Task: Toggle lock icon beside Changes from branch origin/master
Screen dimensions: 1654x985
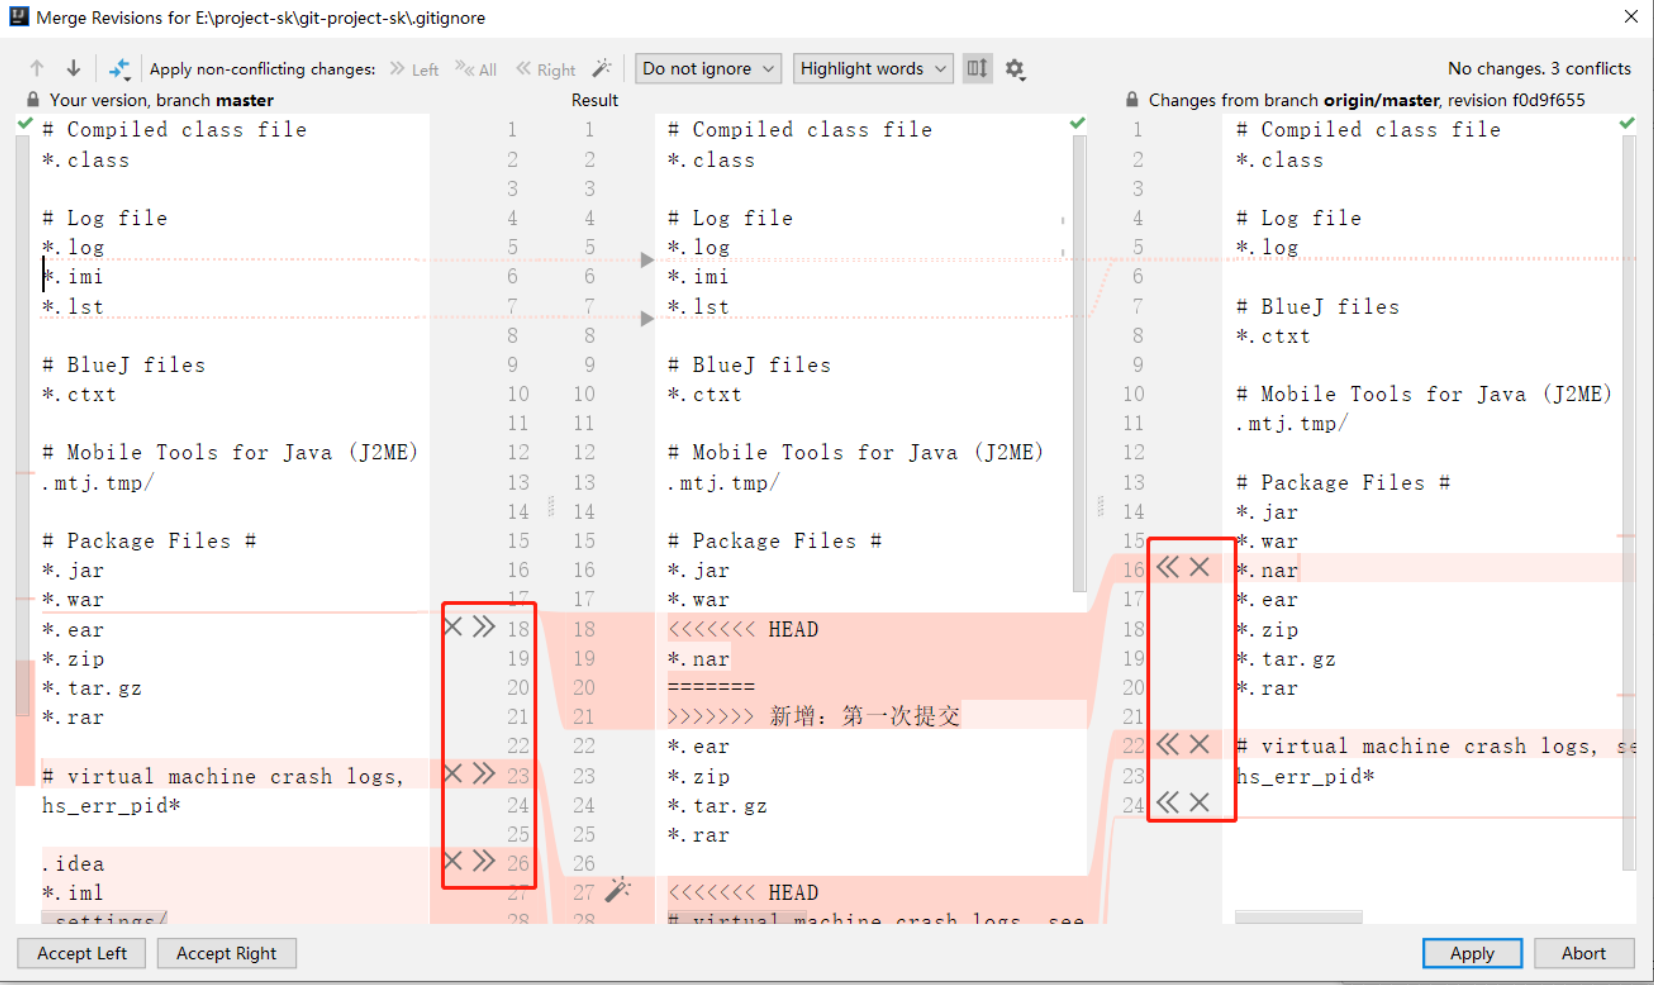Action: 1132,100
